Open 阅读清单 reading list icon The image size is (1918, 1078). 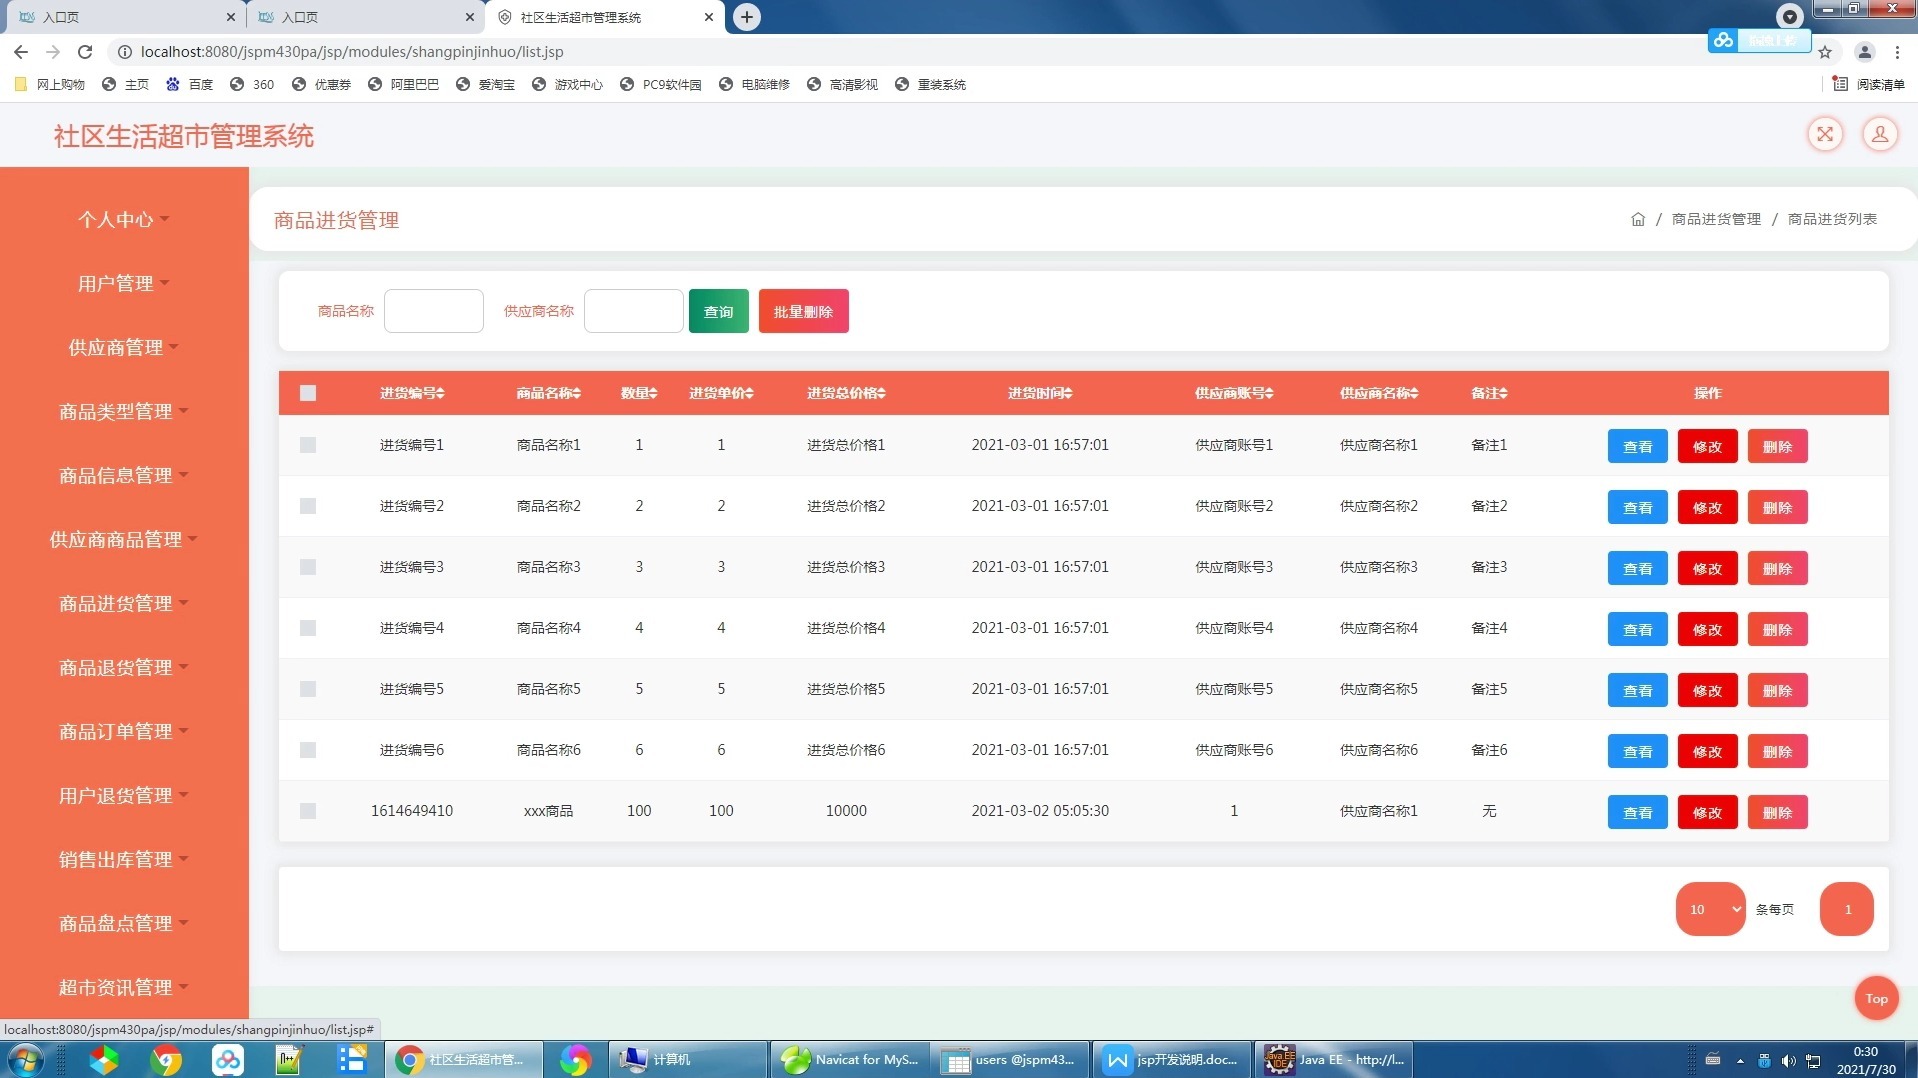1868,84
